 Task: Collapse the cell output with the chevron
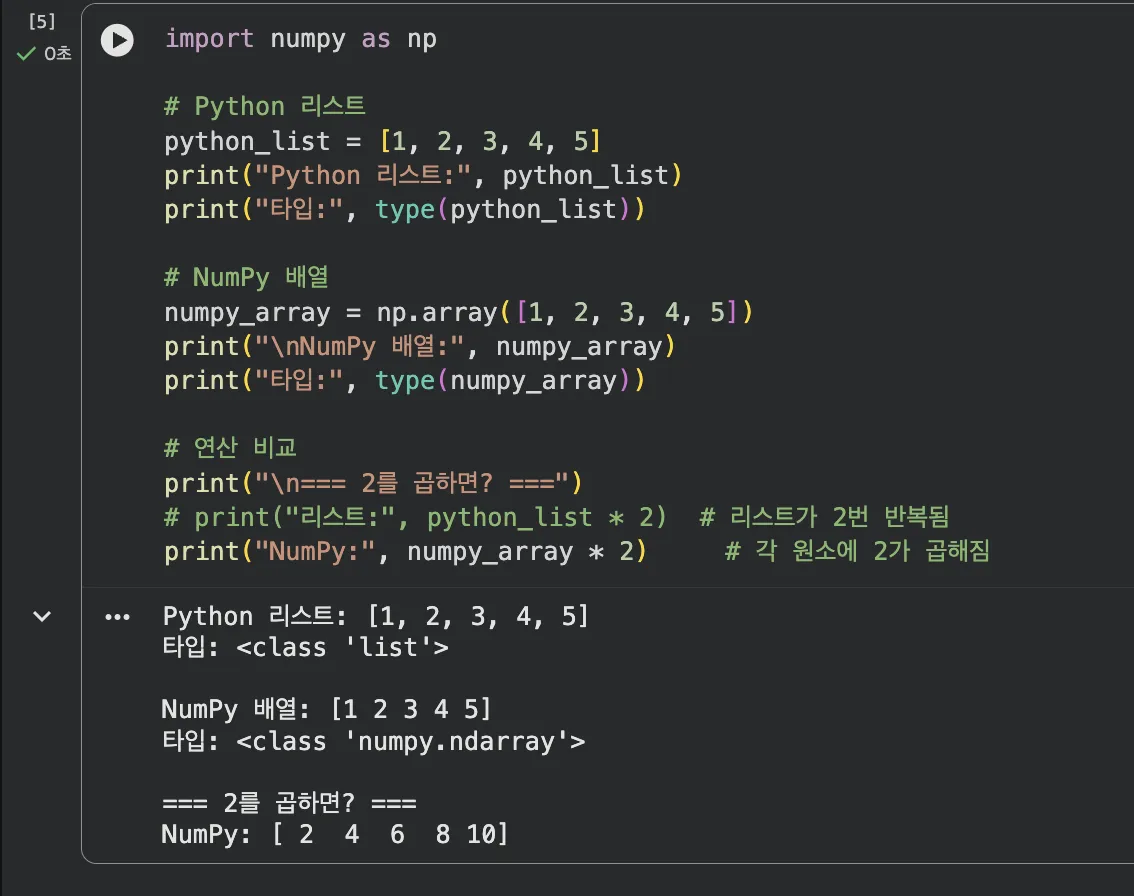coord(42,617)
